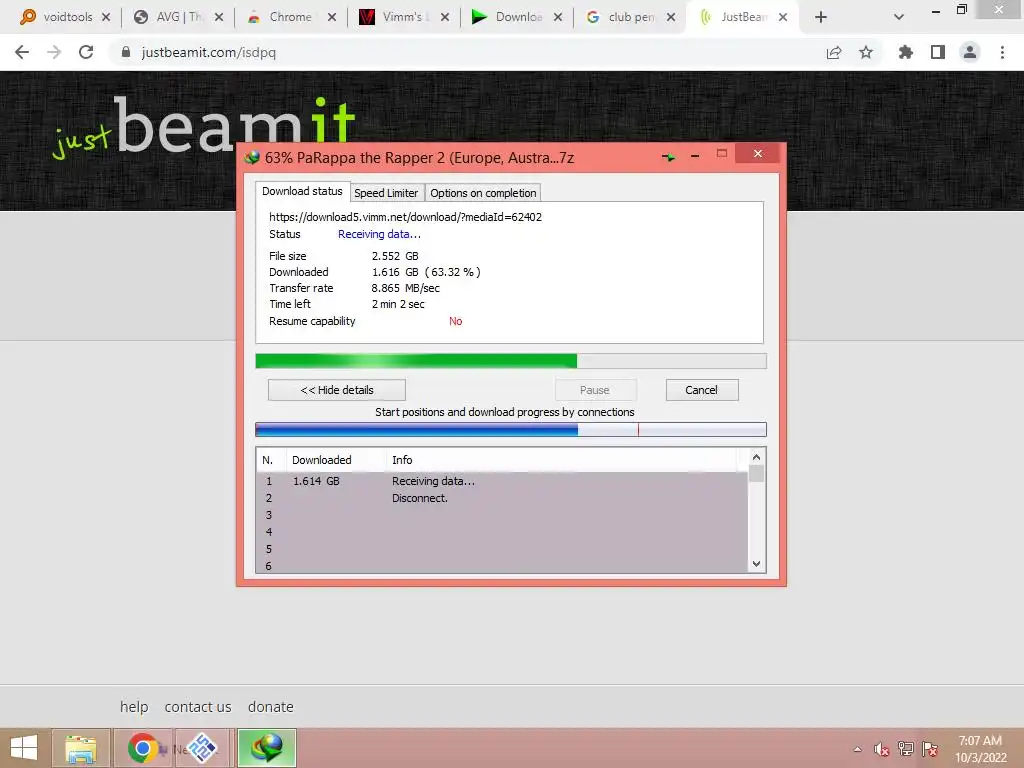Viewport: 1024px width, 768px height.
Task: Click the blue connections progress bar
Action: tap(511, 429)
